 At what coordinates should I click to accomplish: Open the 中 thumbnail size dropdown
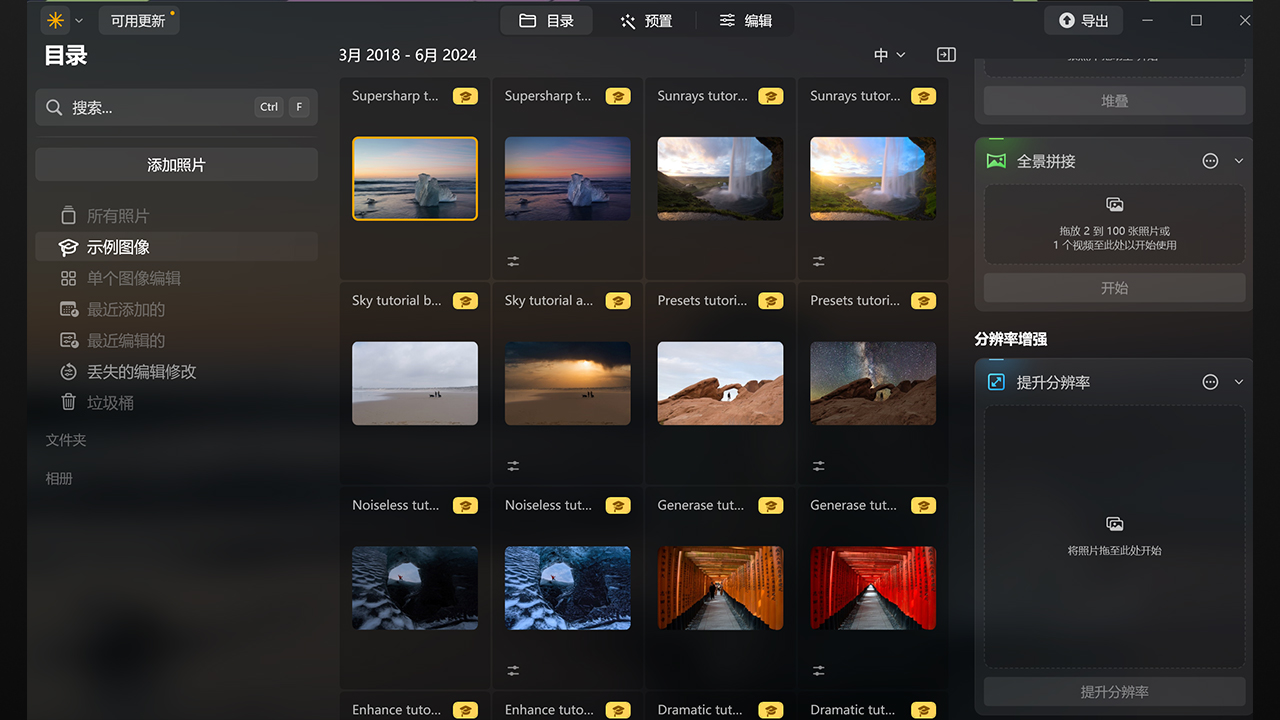coord(889,55)
